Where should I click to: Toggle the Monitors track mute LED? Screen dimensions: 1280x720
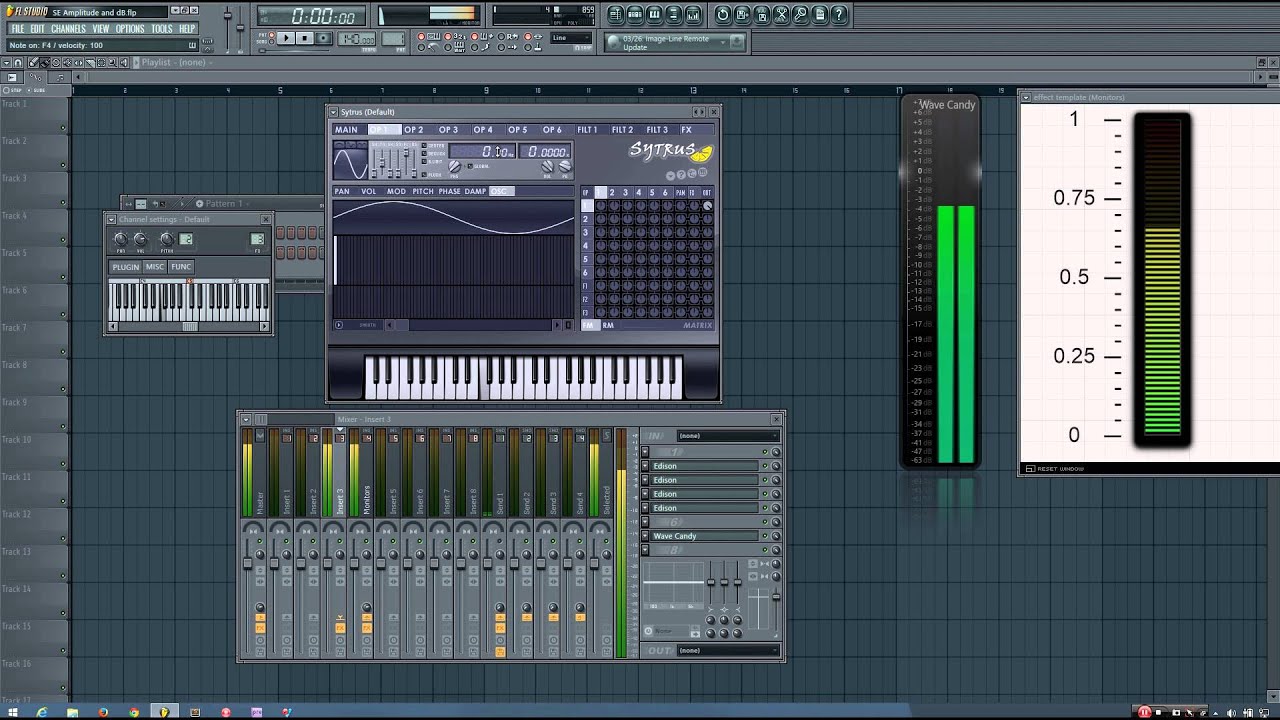(x=366, y=541)
